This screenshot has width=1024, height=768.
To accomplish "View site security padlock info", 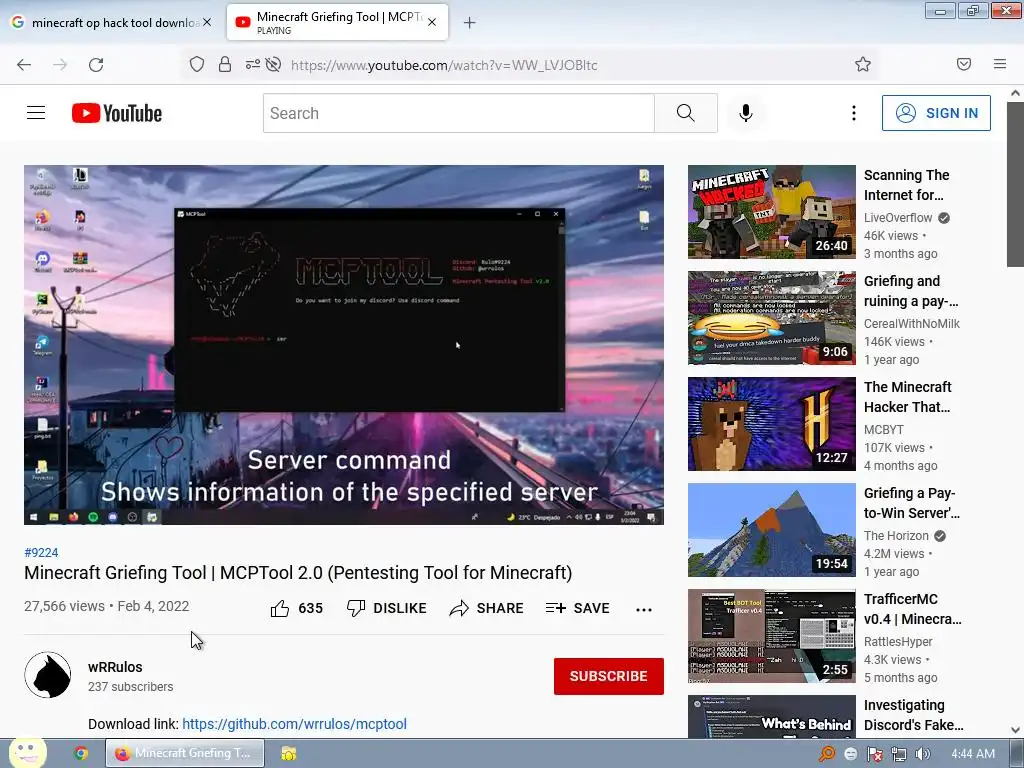I will (x=225, y=64).
